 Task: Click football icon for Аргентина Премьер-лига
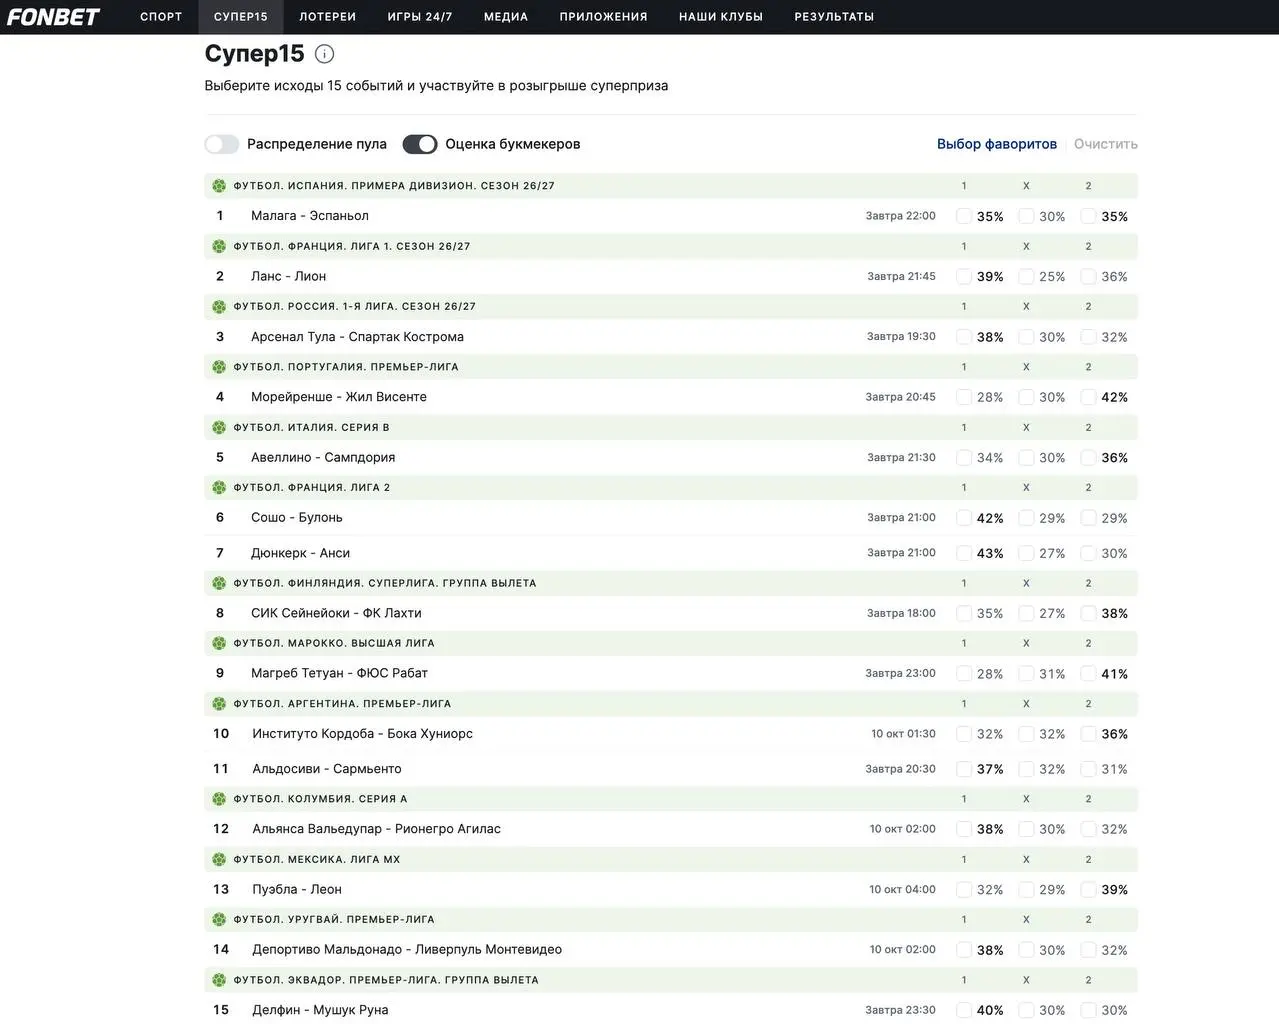tap(219, 703)
